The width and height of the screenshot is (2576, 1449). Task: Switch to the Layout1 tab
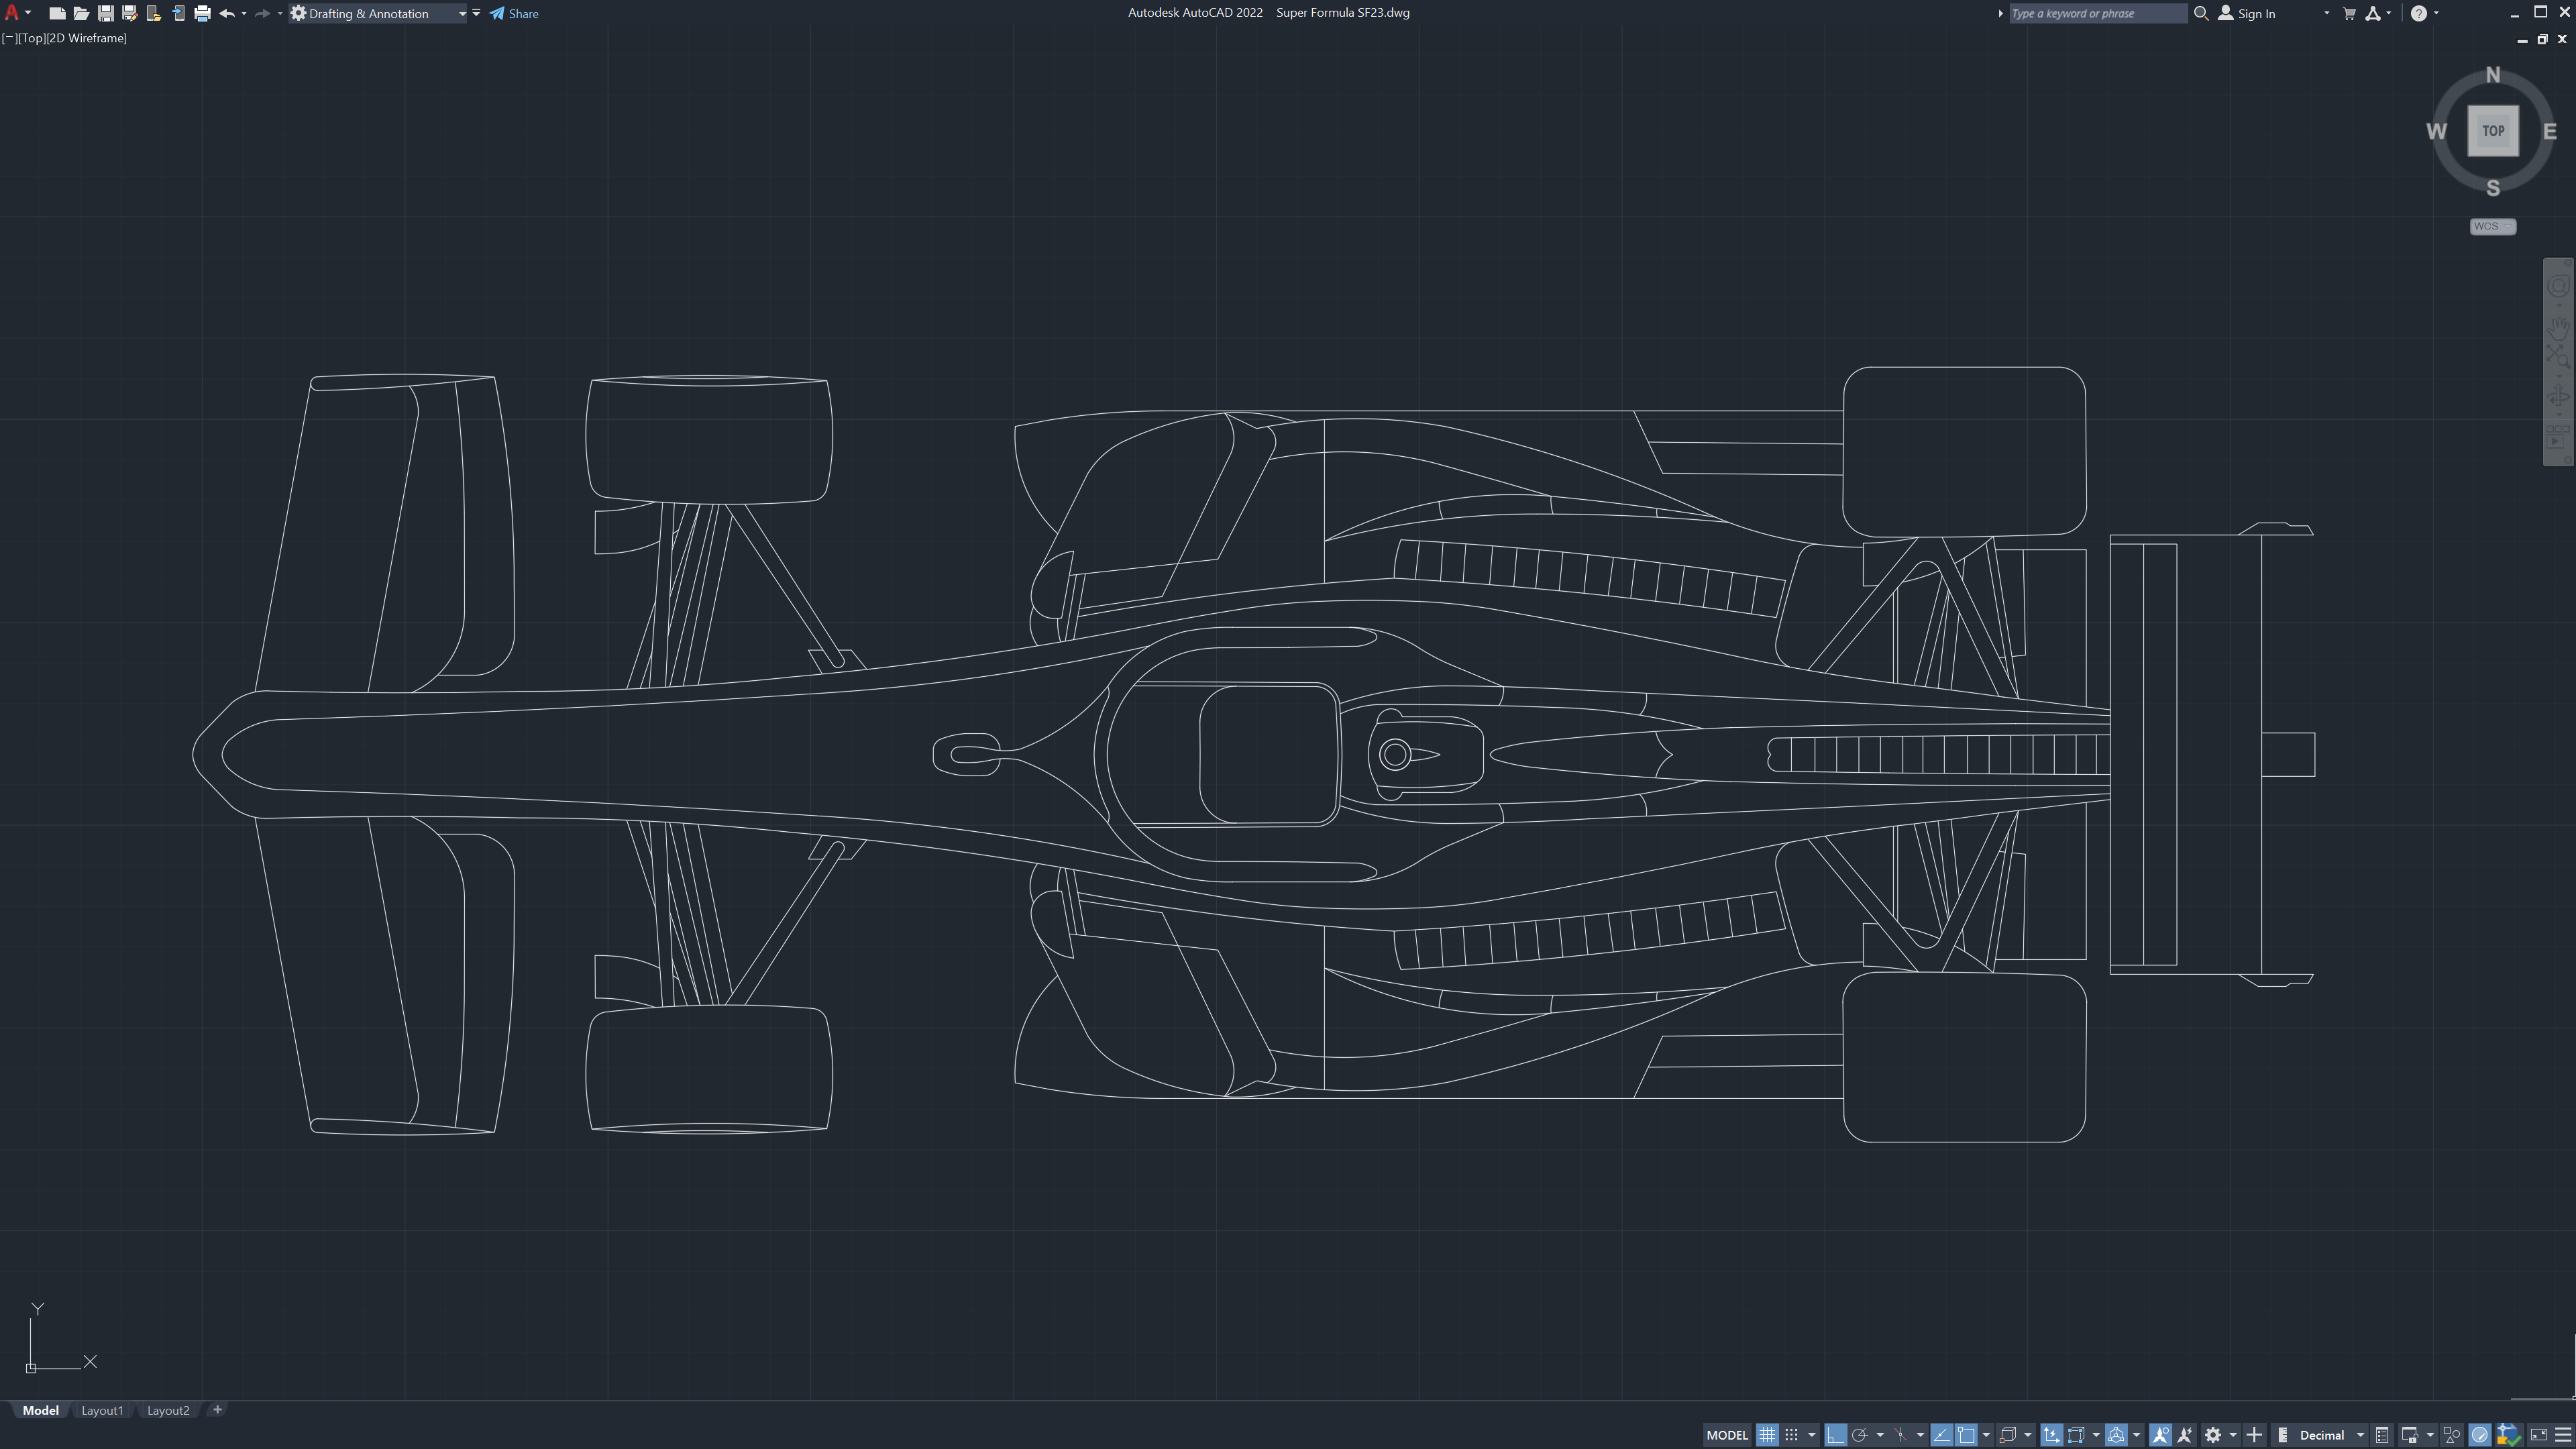102,1411
